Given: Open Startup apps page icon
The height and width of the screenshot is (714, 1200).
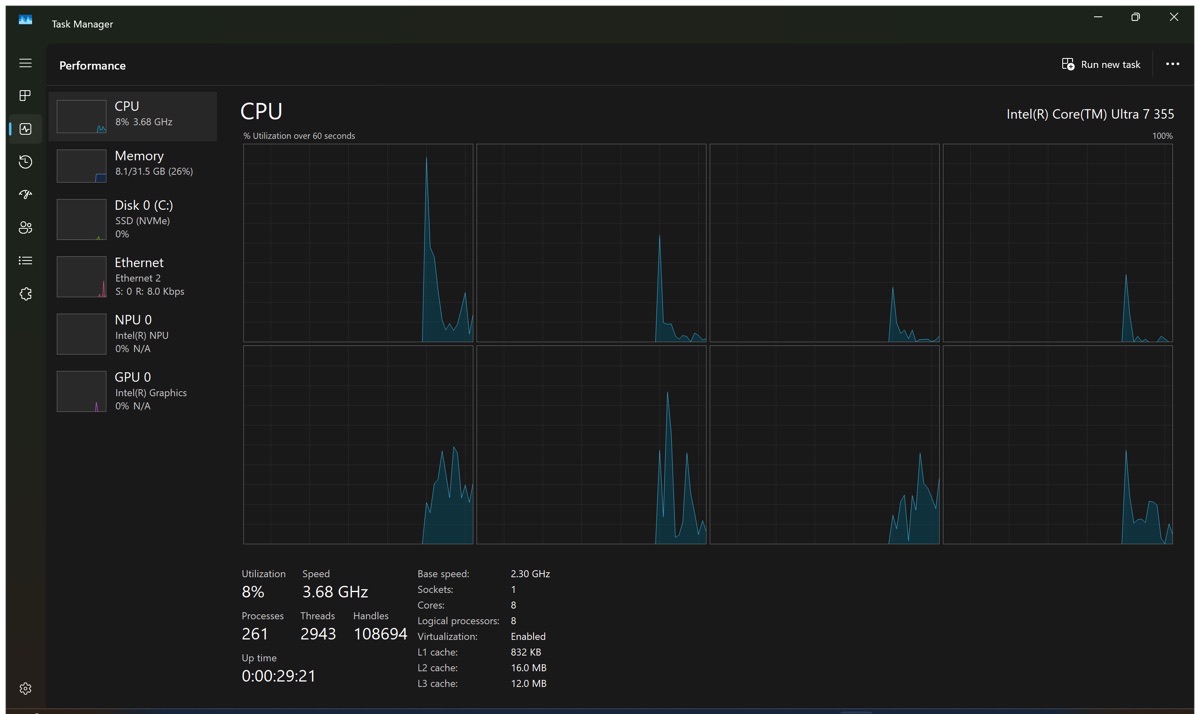Looking at the screenshot, I should [25, 194].
